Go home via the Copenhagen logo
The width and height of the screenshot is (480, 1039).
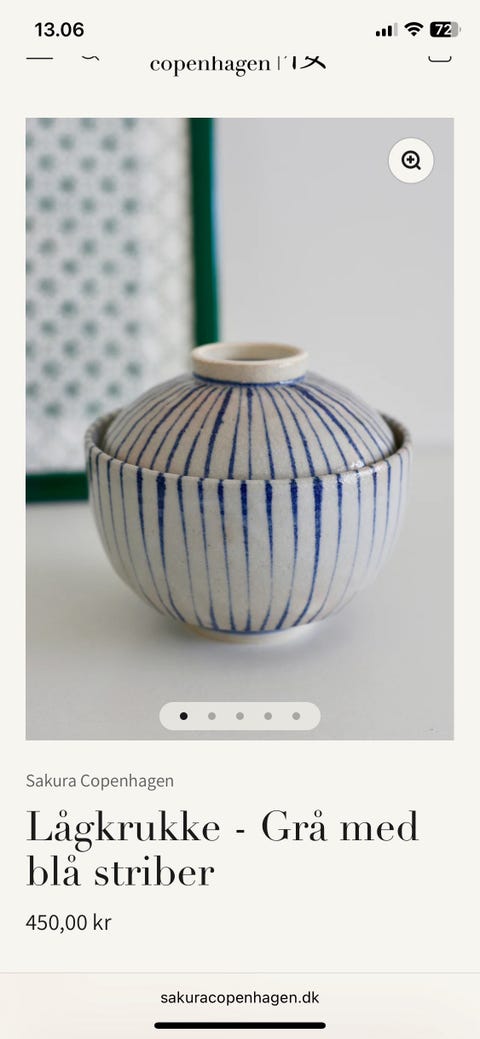[x=237, y=64]
